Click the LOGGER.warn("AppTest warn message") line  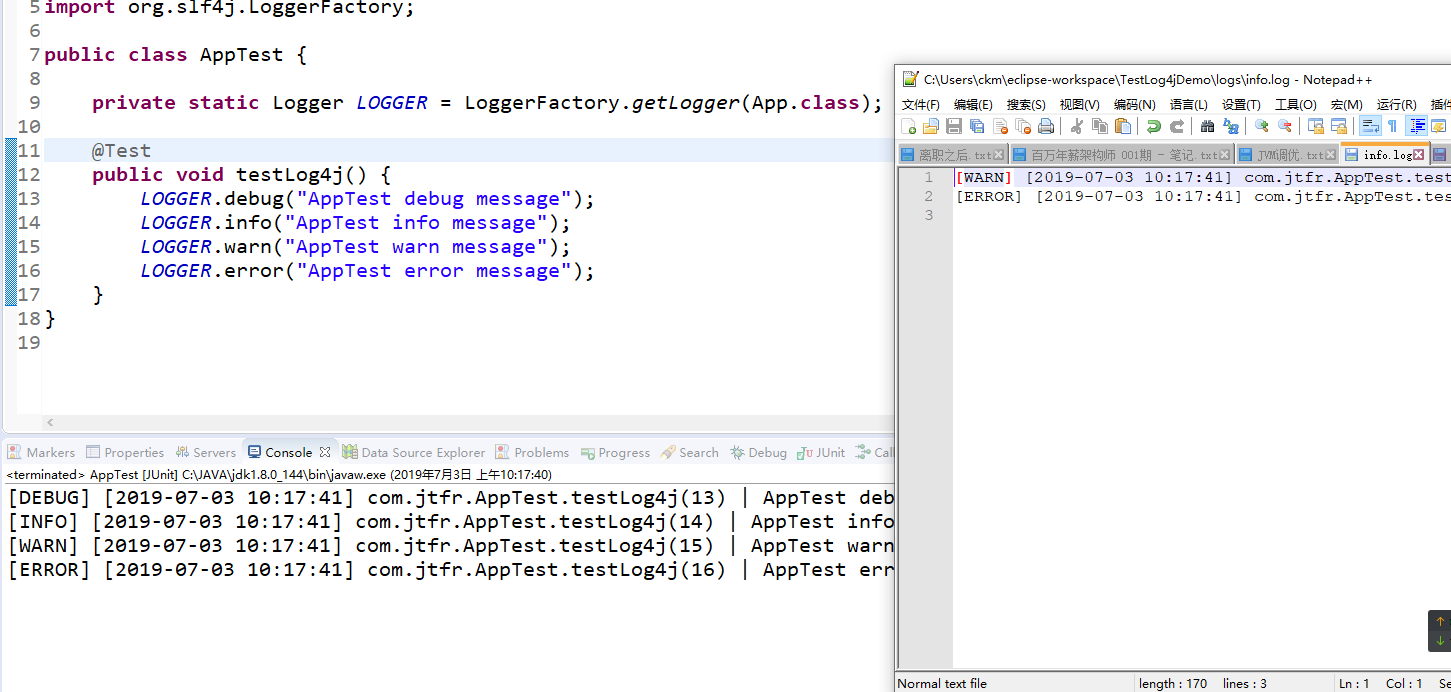tap(355, 246)
